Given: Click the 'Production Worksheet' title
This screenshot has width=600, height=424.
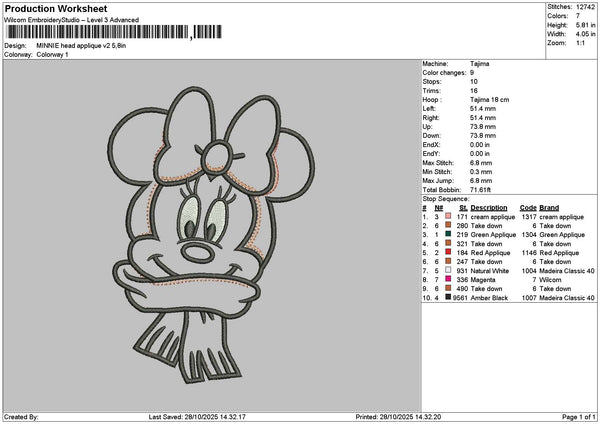Looking at the screenshot, I should (x=56, y=9).
